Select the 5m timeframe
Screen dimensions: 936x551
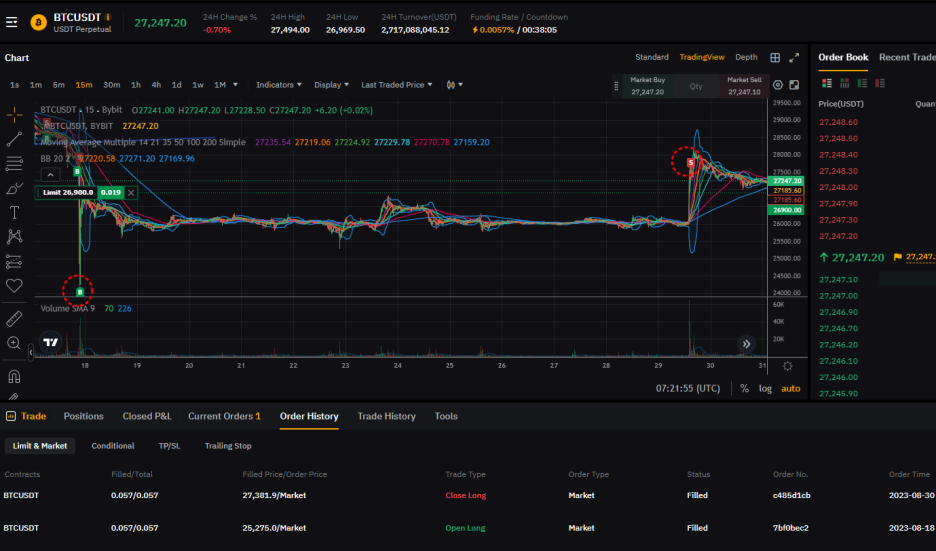[58, 85]
